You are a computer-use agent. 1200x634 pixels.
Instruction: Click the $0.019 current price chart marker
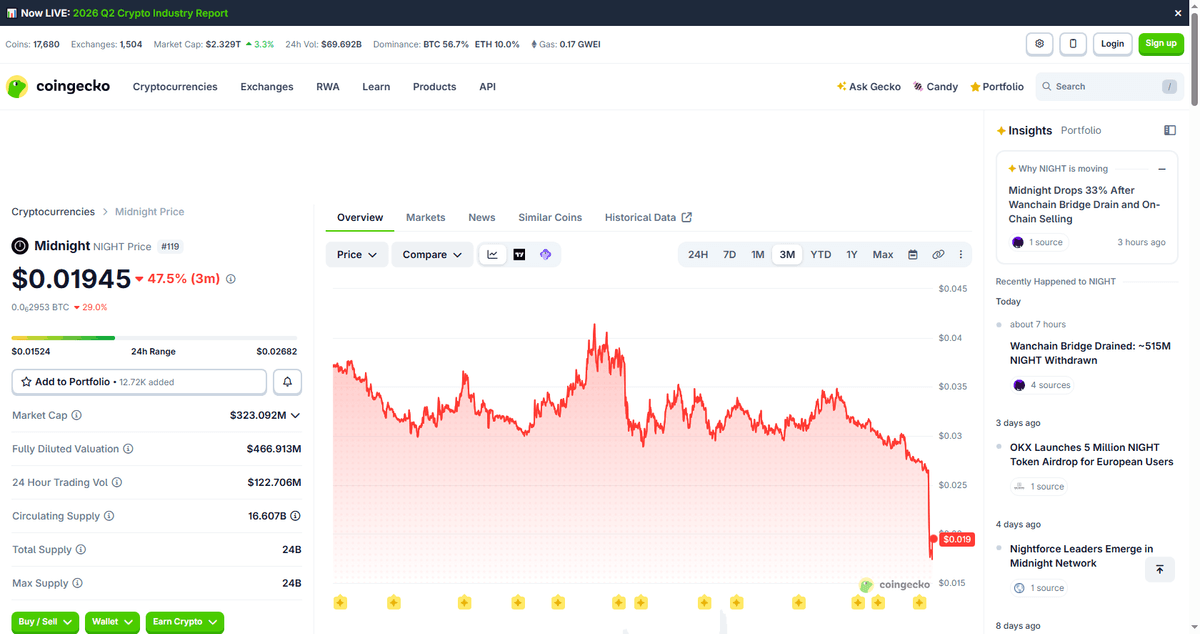click(x=957, y=539)
